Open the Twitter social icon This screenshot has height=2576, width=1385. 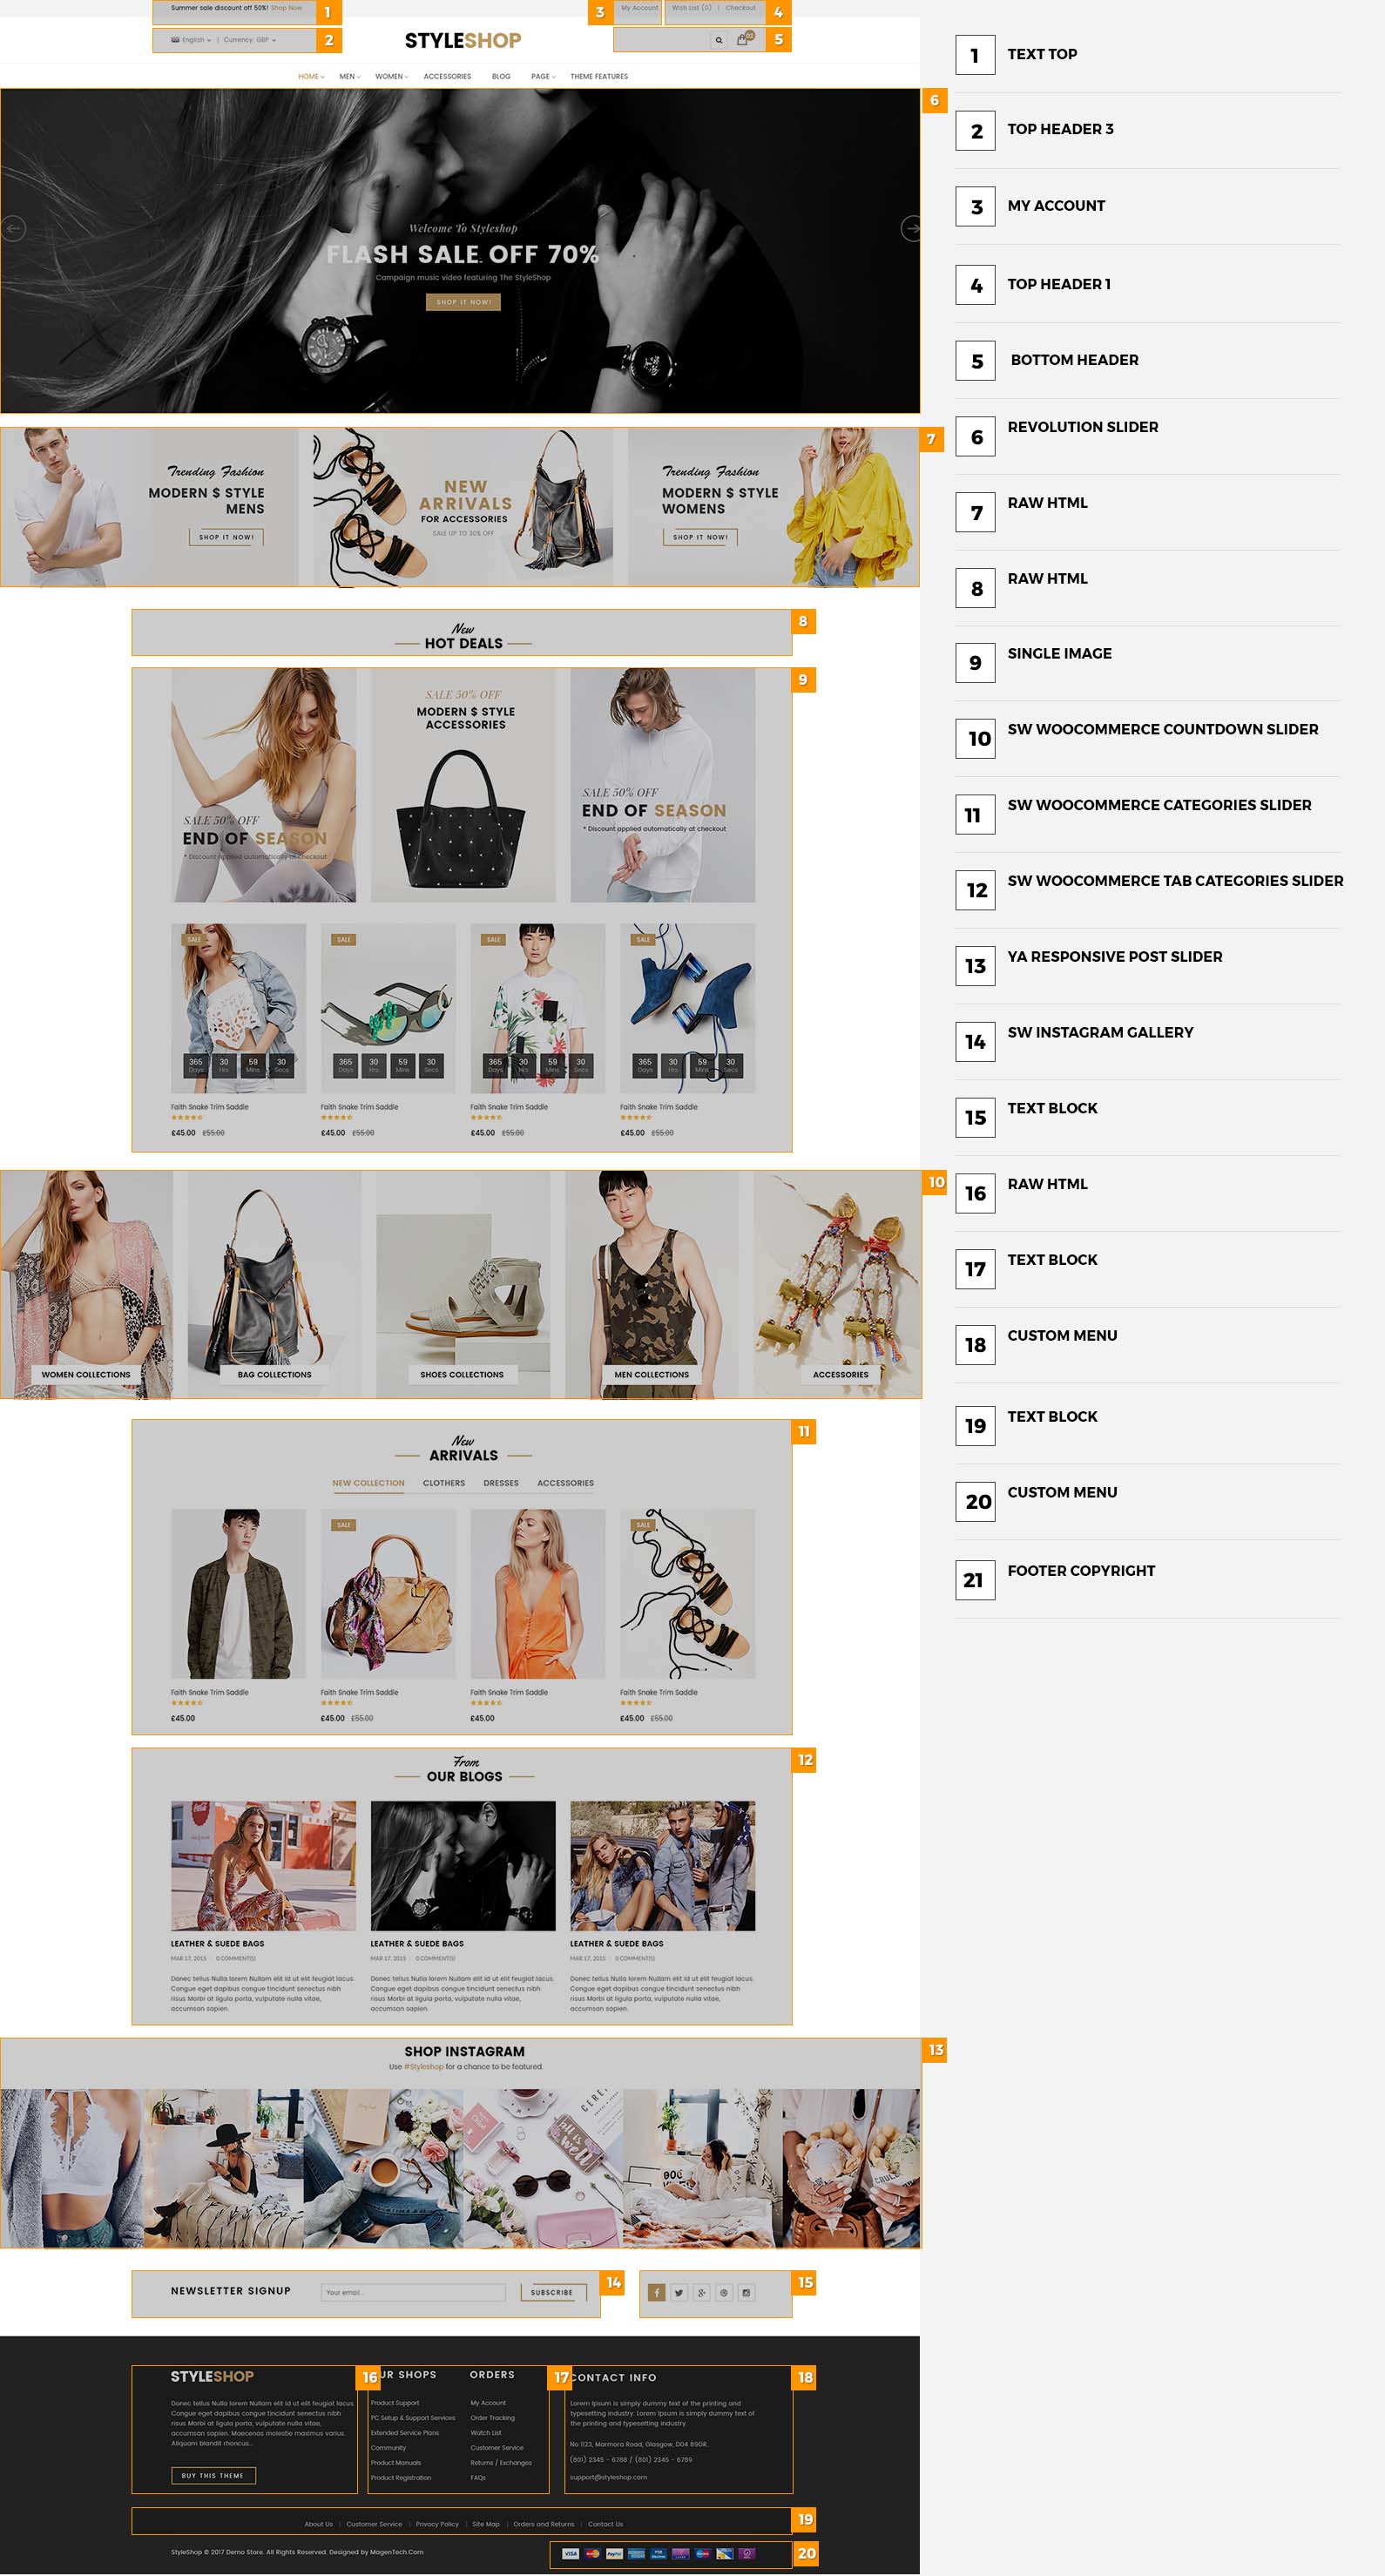pos(679,2293)
